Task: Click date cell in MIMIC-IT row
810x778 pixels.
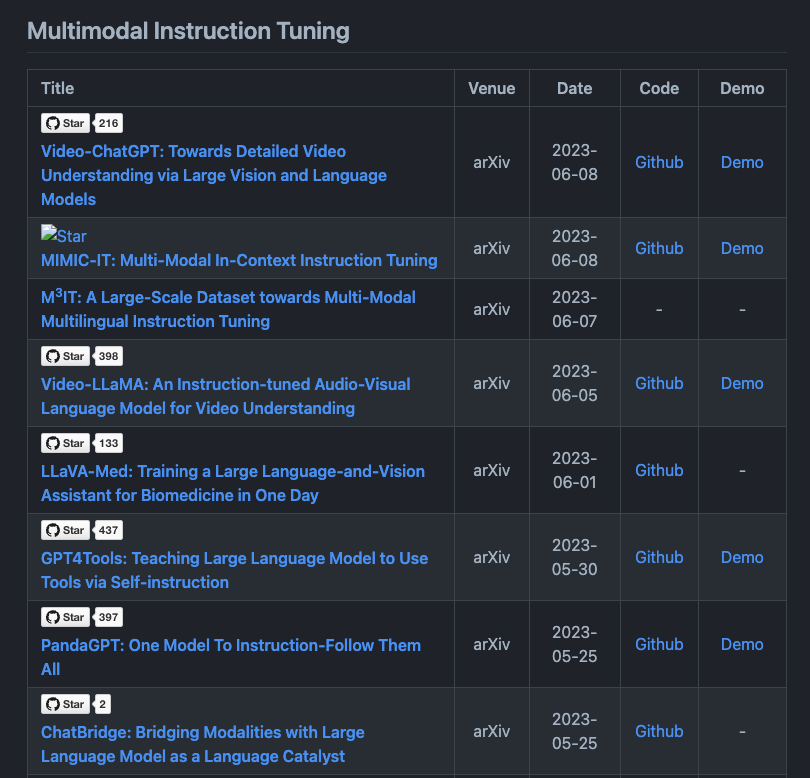Action: [574, 248]
